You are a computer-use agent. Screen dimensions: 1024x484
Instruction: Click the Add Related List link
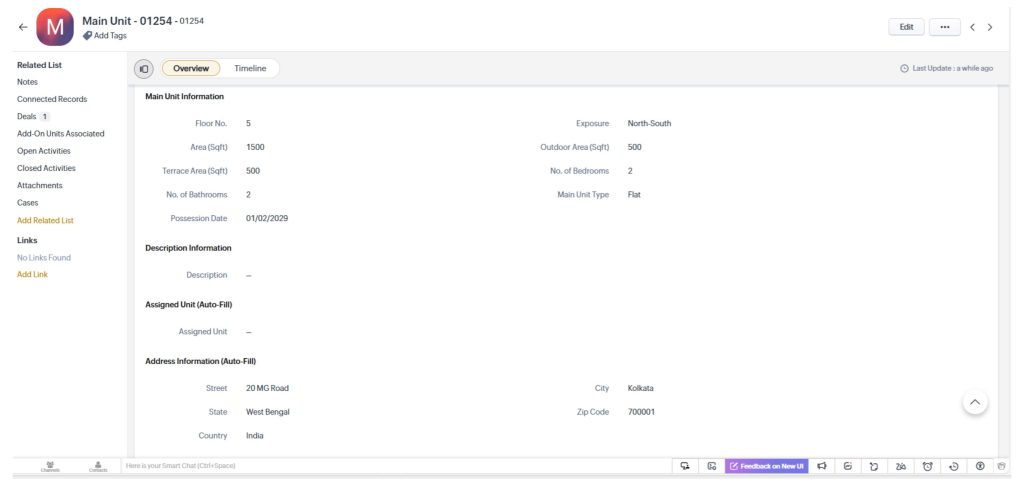point(45,221)
